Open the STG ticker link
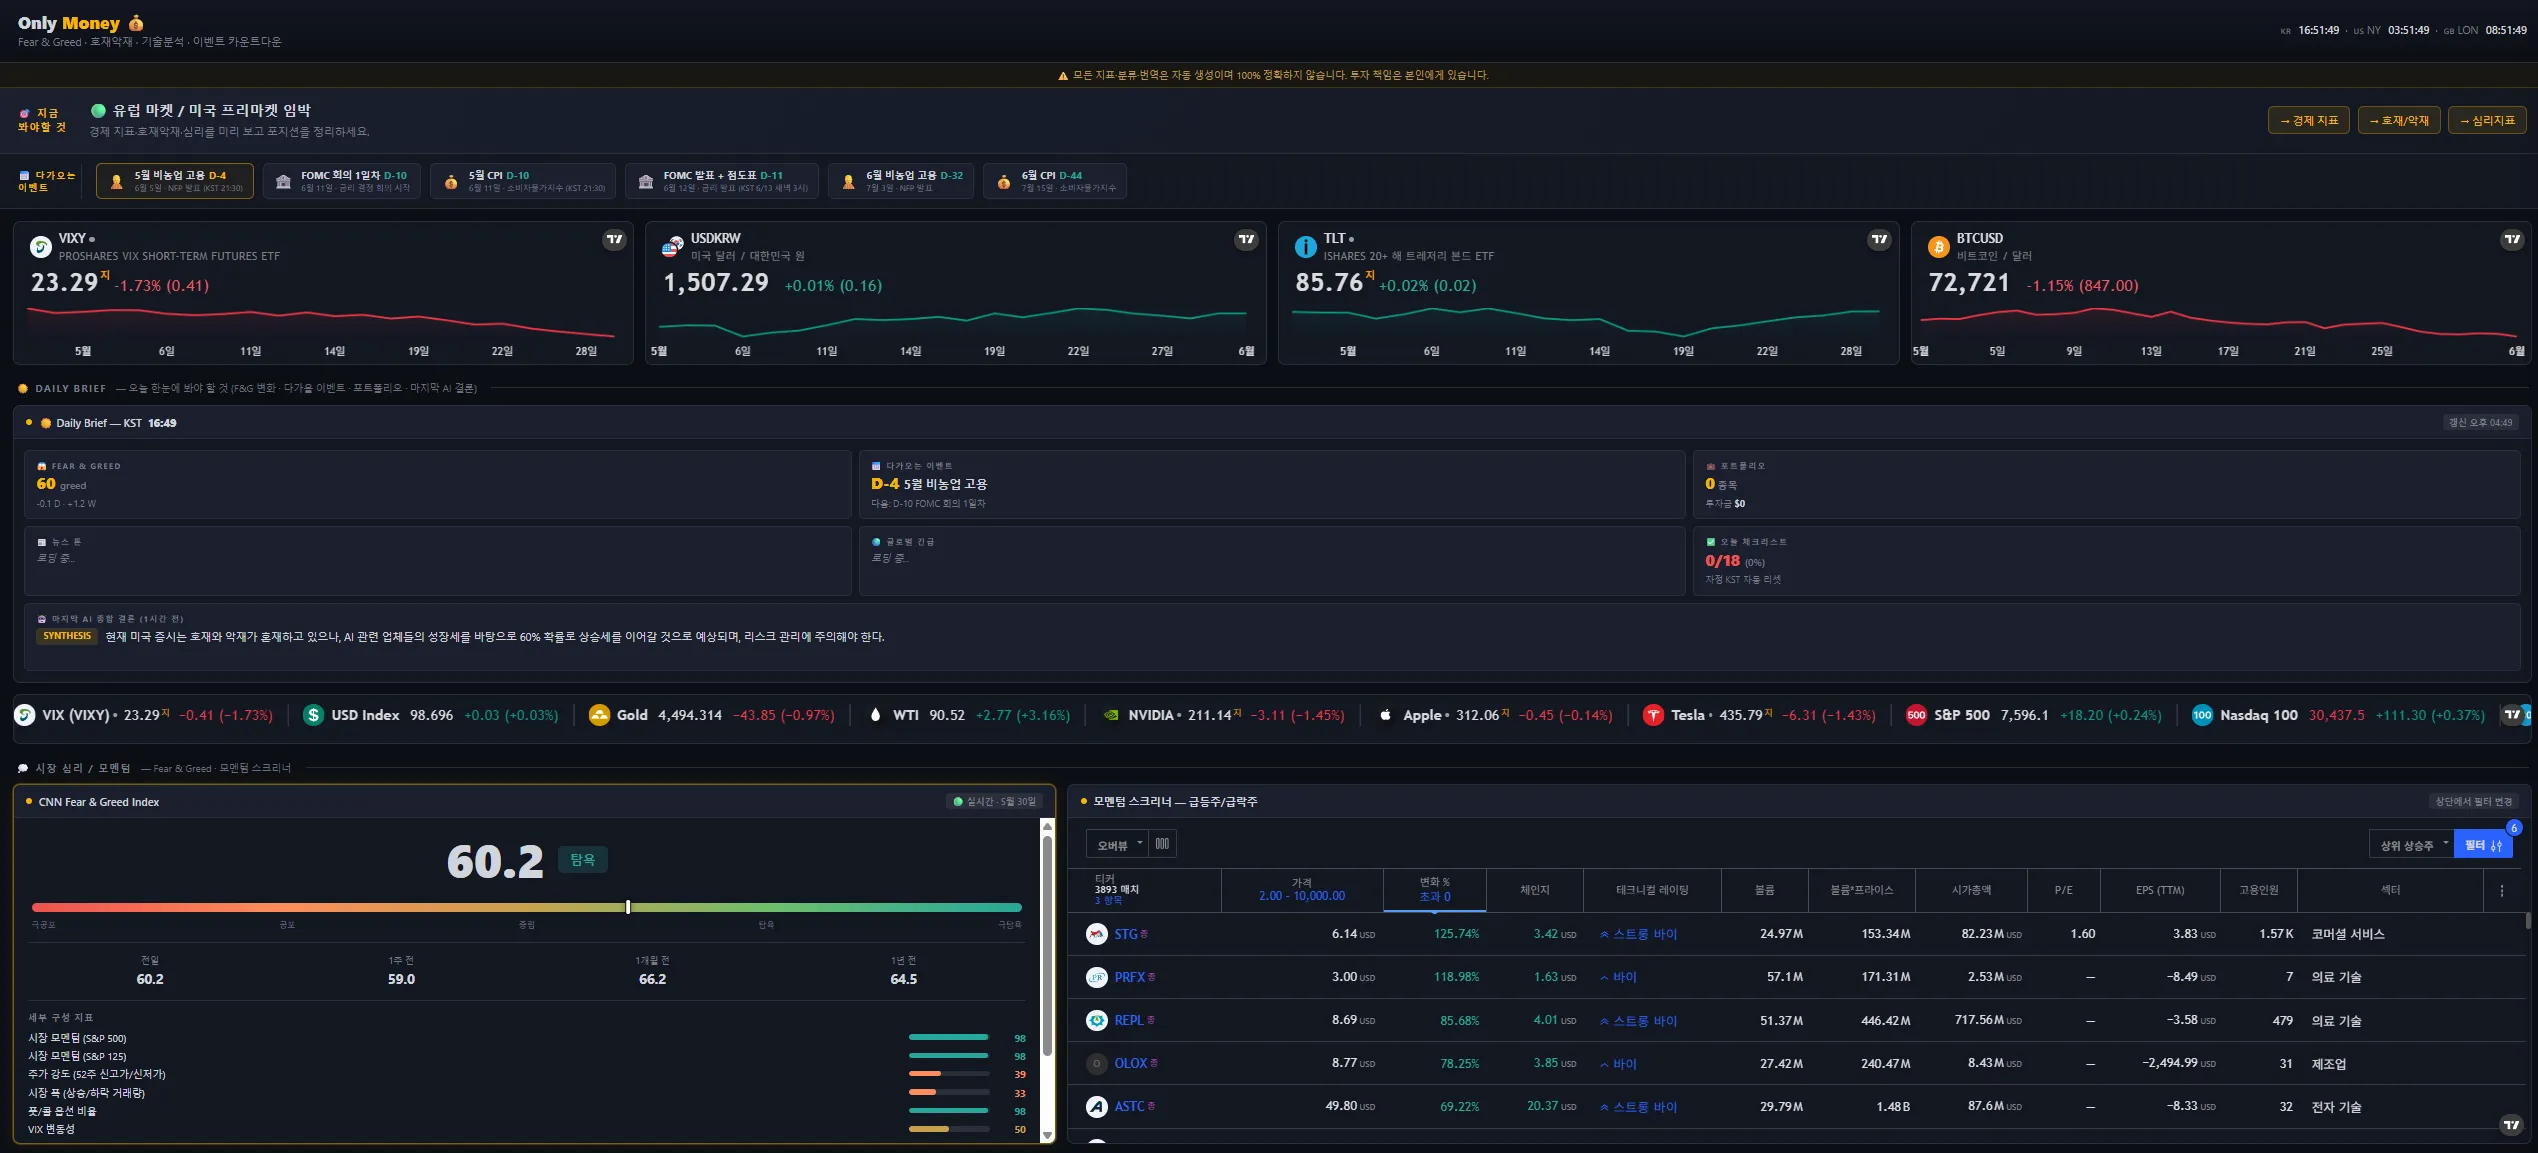Image resolution: width=2538 pixels, height=1153 pixels. pos(1126,934)
